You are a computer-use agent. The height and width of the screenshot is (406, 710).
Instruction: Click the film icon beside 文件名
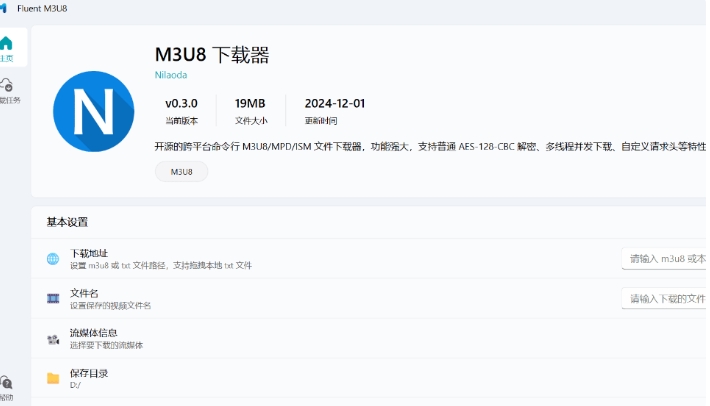53,298
